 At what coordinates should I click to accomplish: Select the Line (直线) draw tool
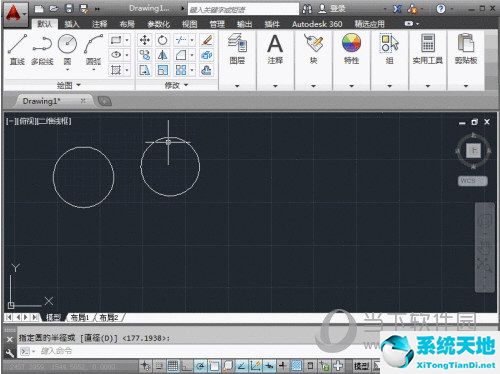17,49
